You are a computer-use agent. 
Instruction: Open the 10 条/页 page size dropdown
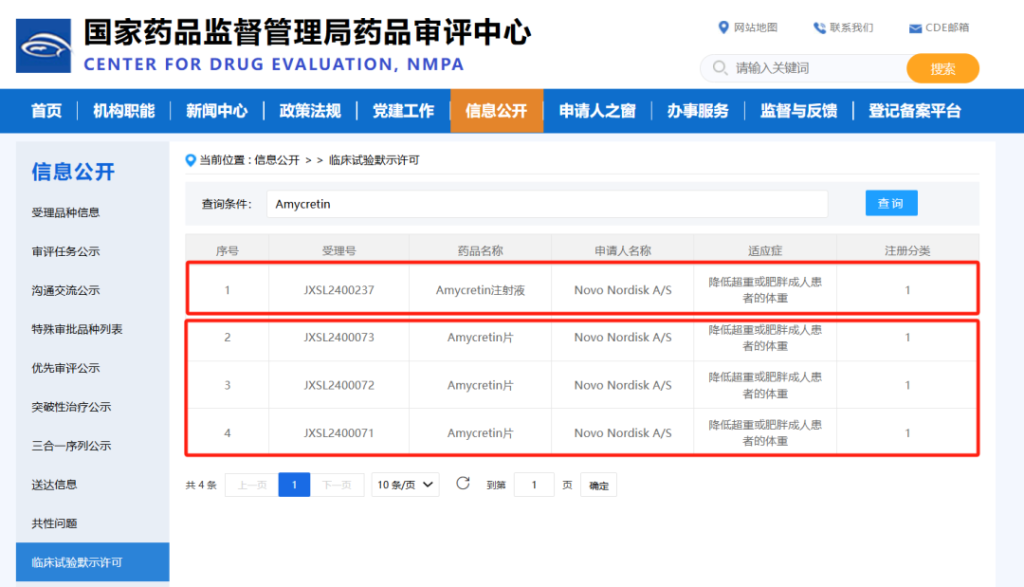[405, 485]
